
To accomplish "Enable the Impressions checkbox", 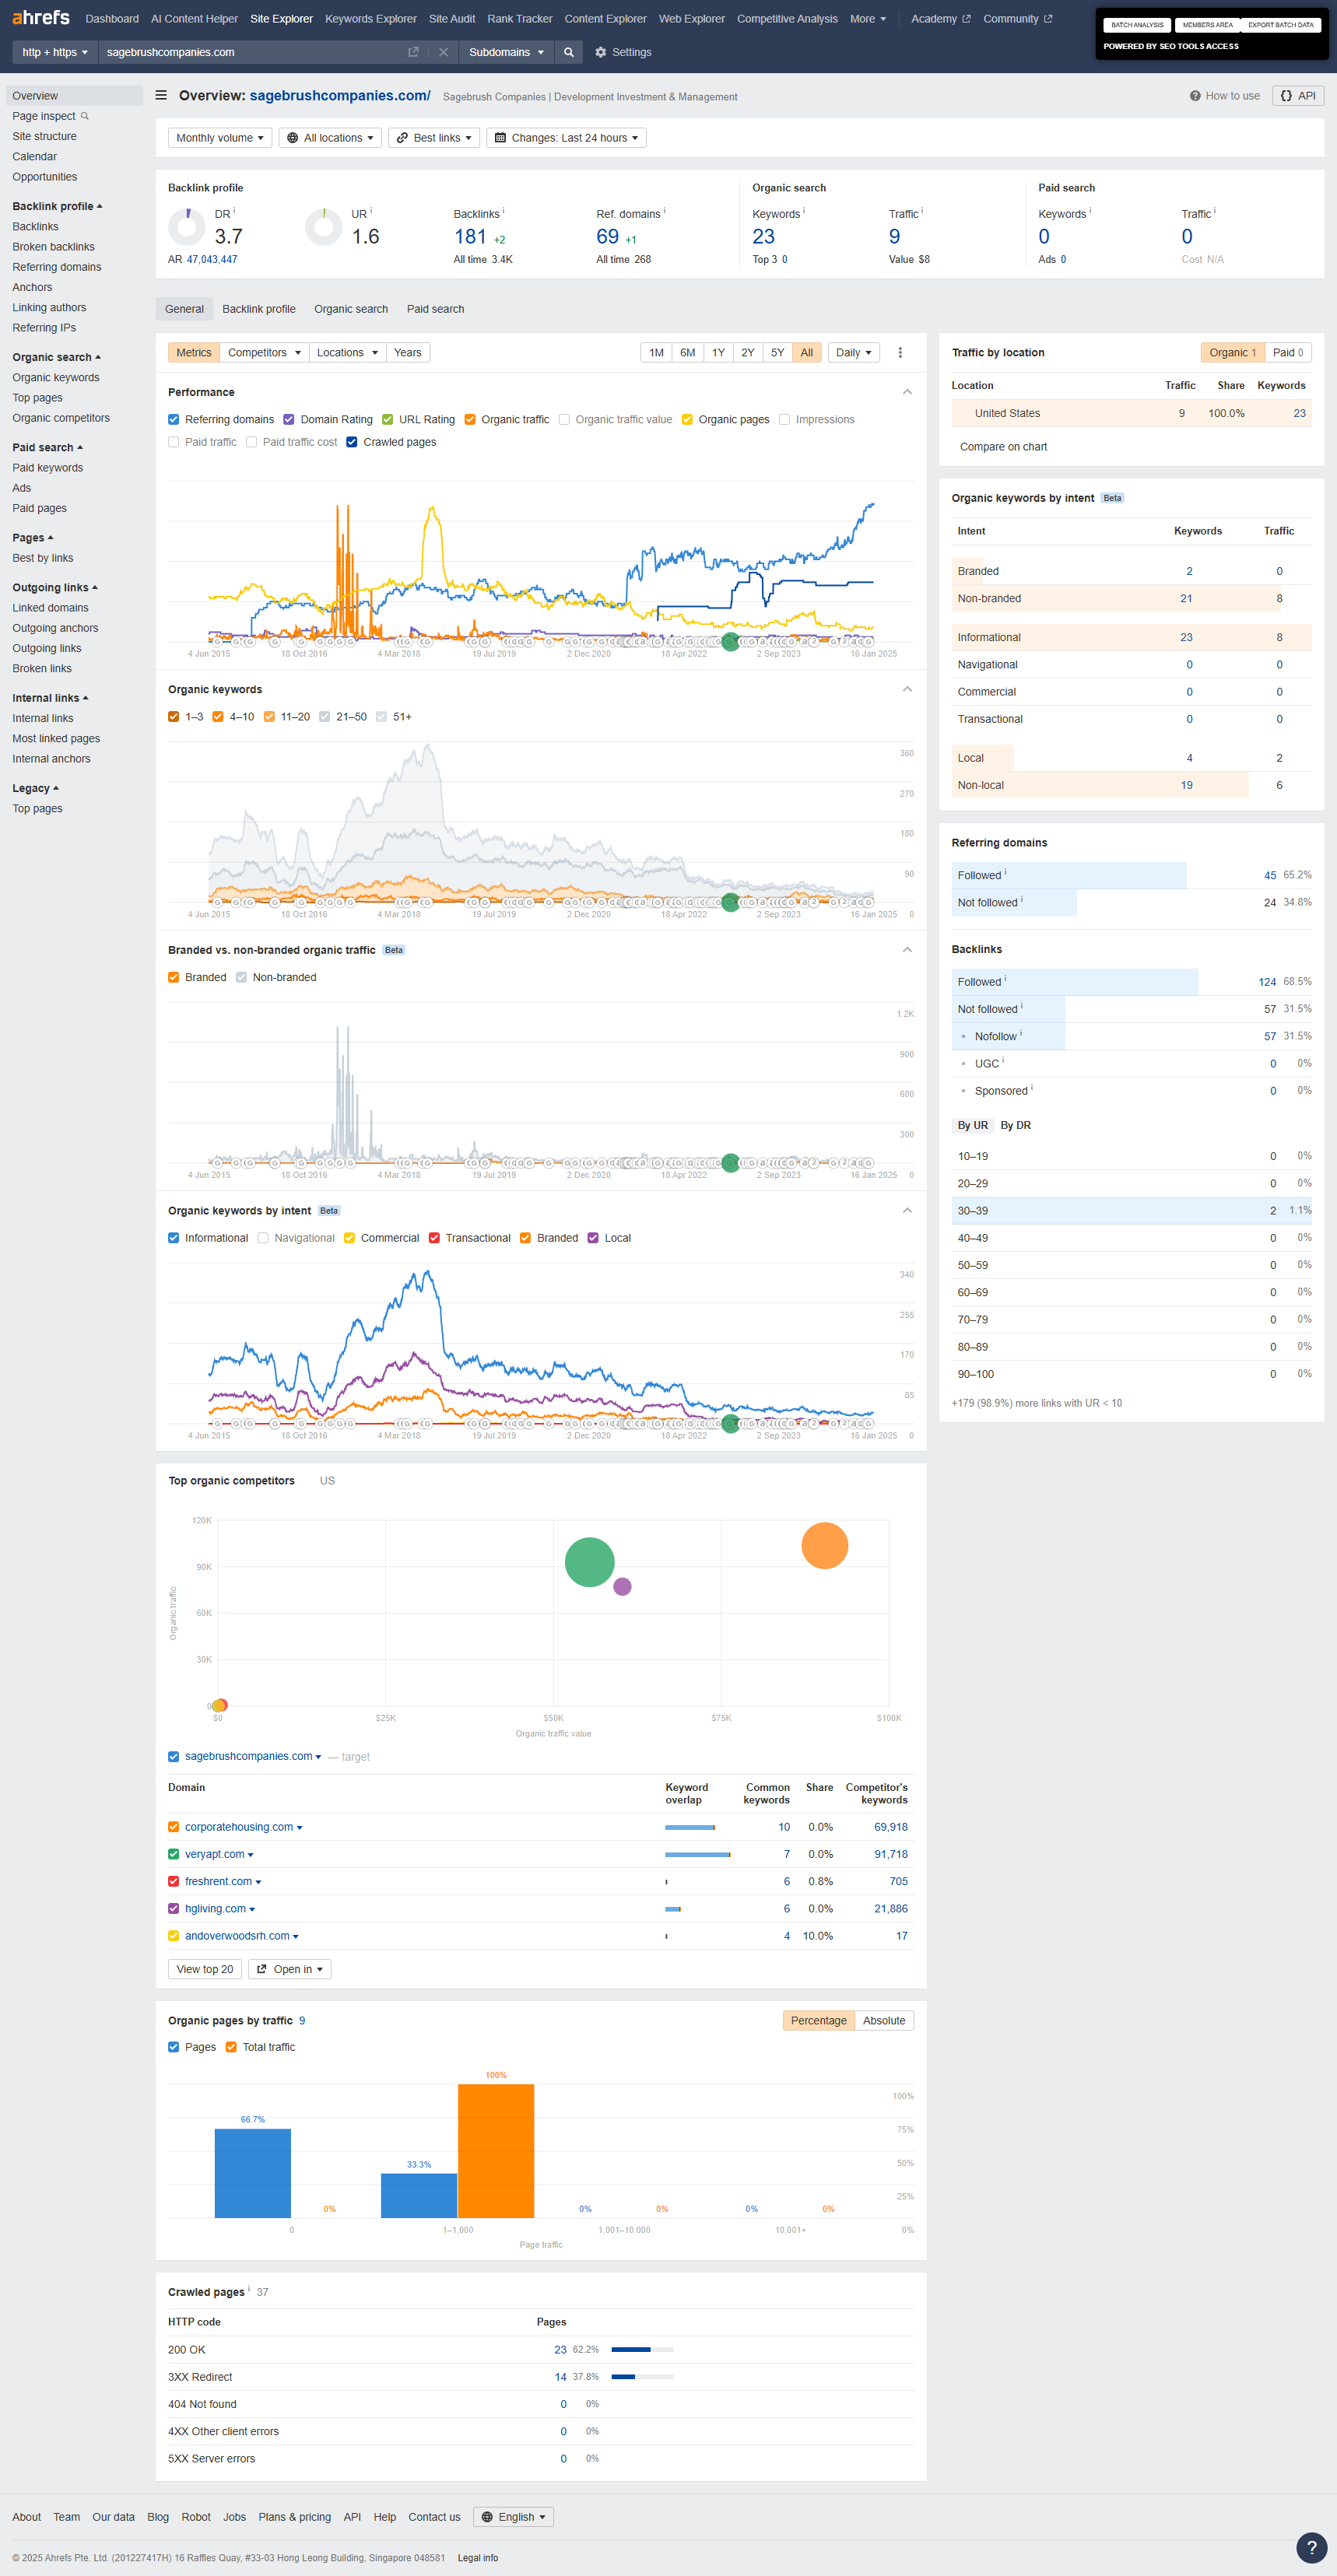I will pos(785,420).
